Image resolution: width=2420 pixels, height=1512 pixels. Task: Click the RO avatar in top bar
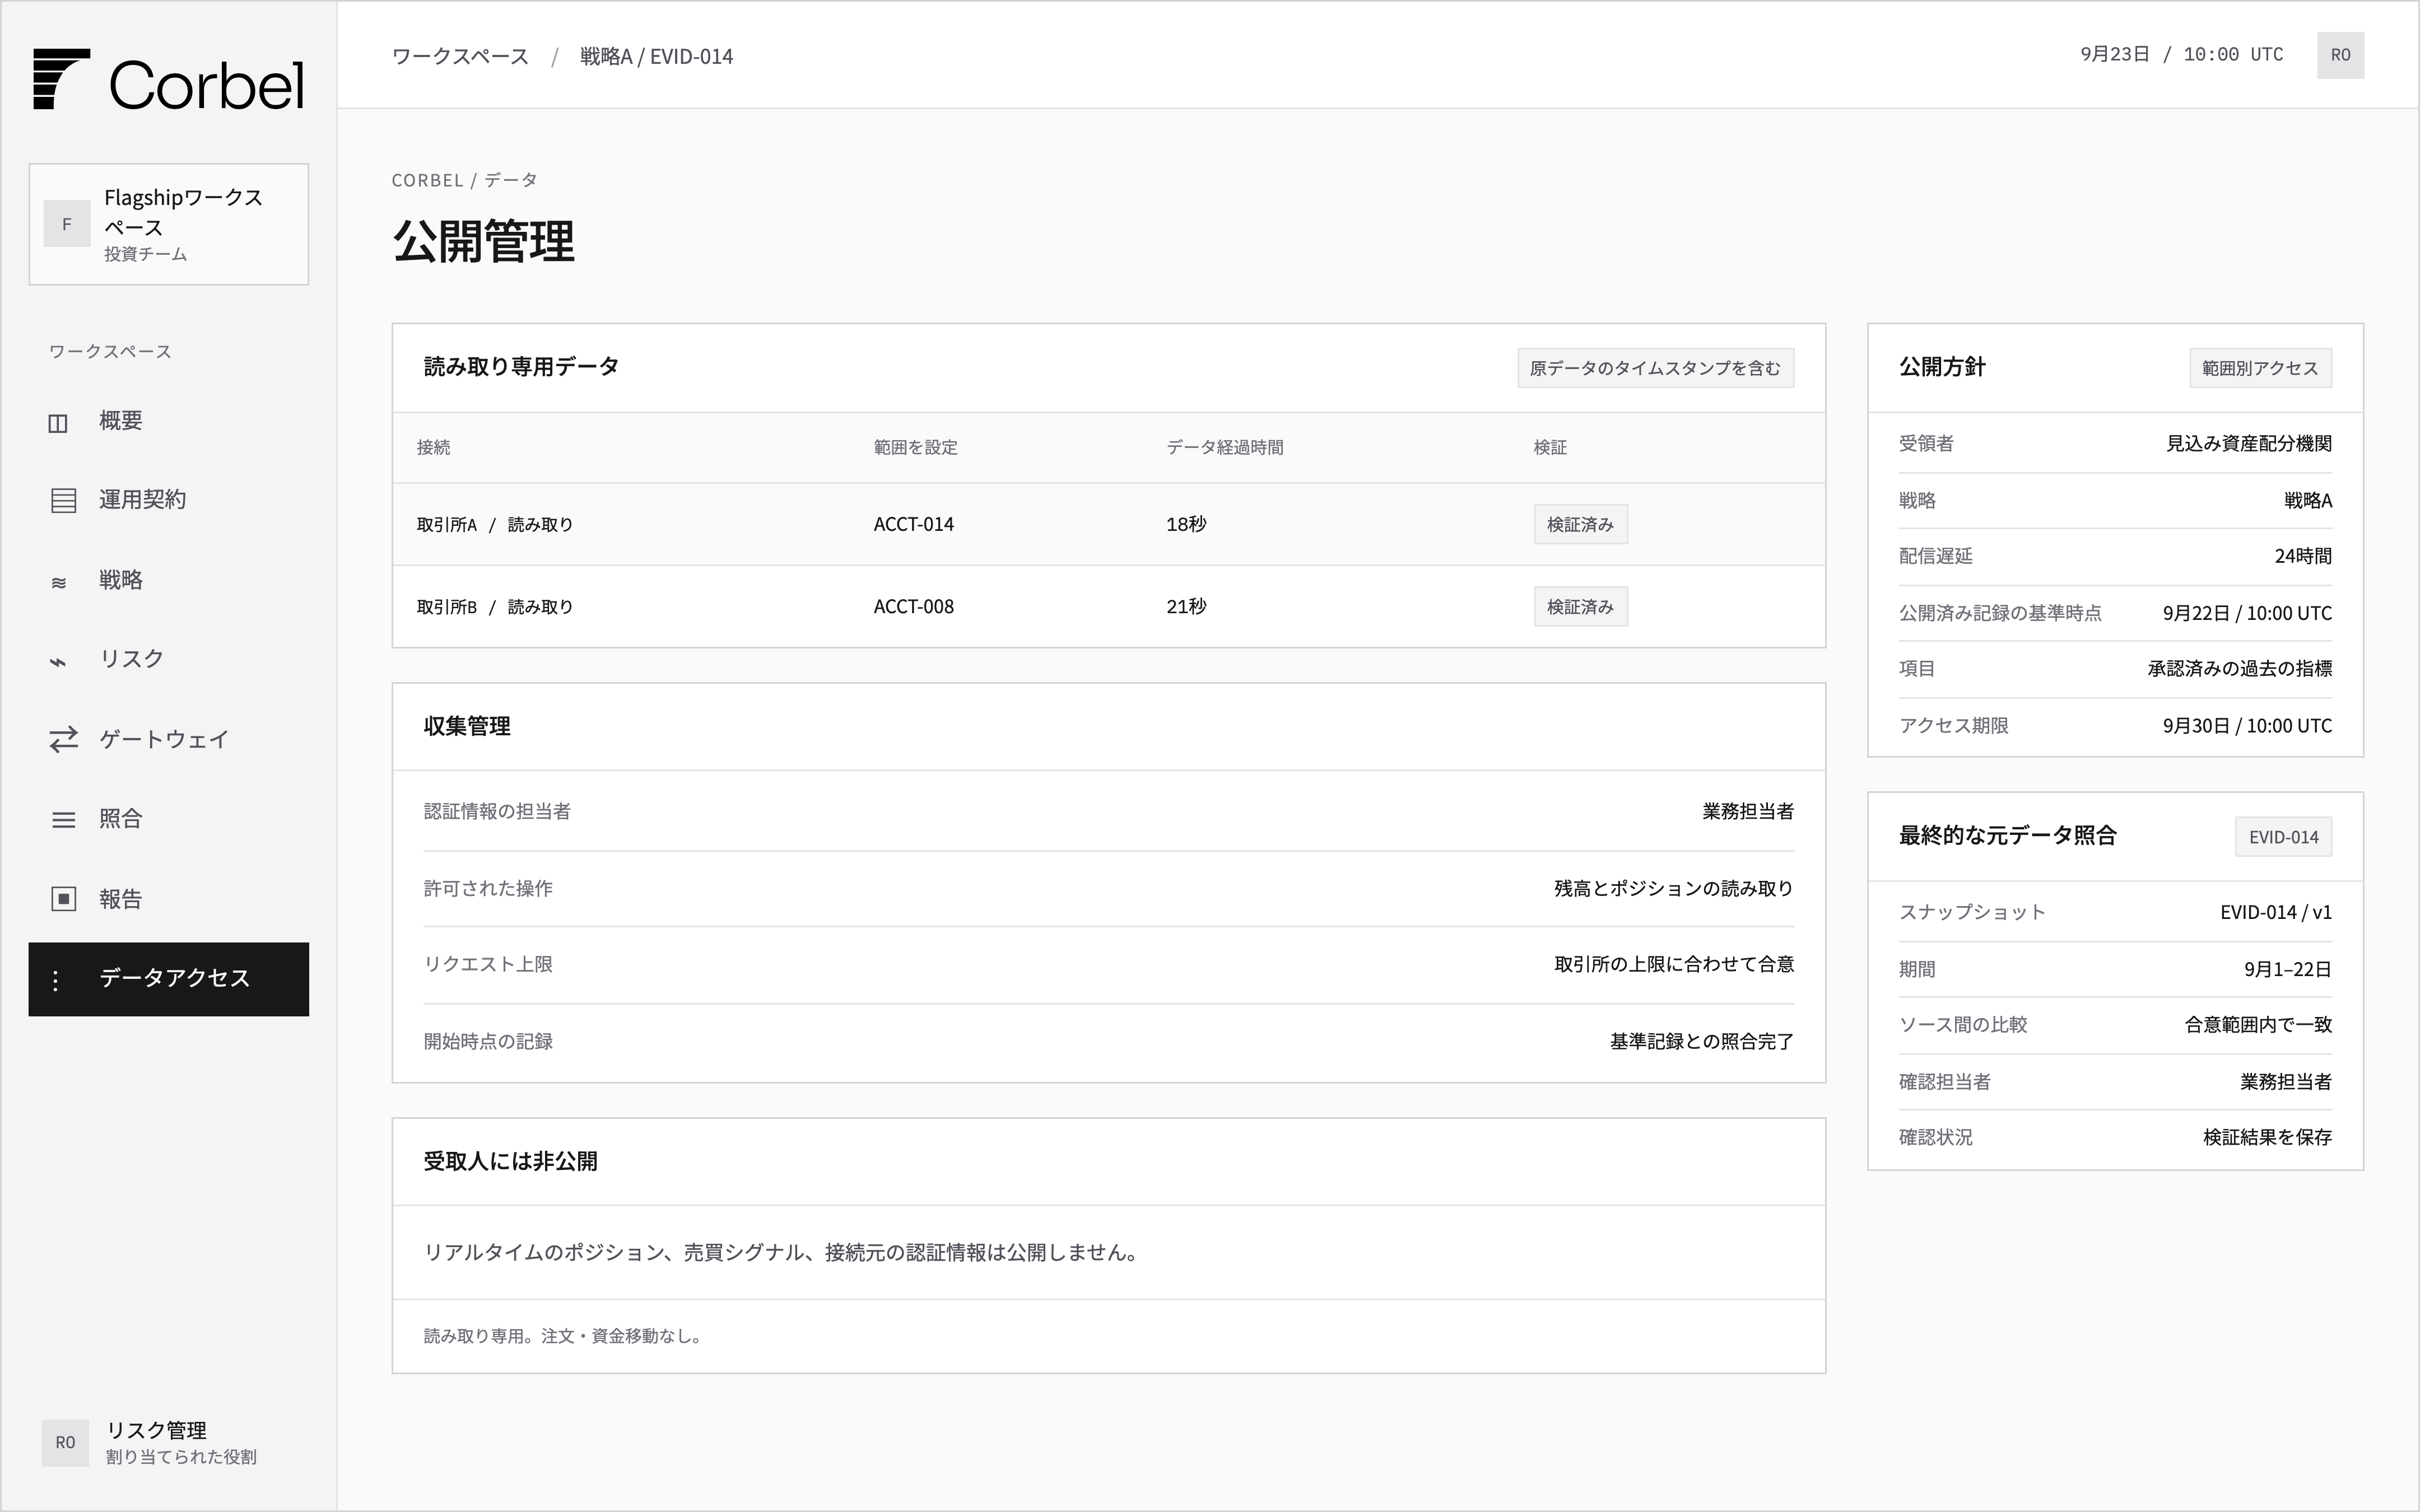coord(2340,55)
